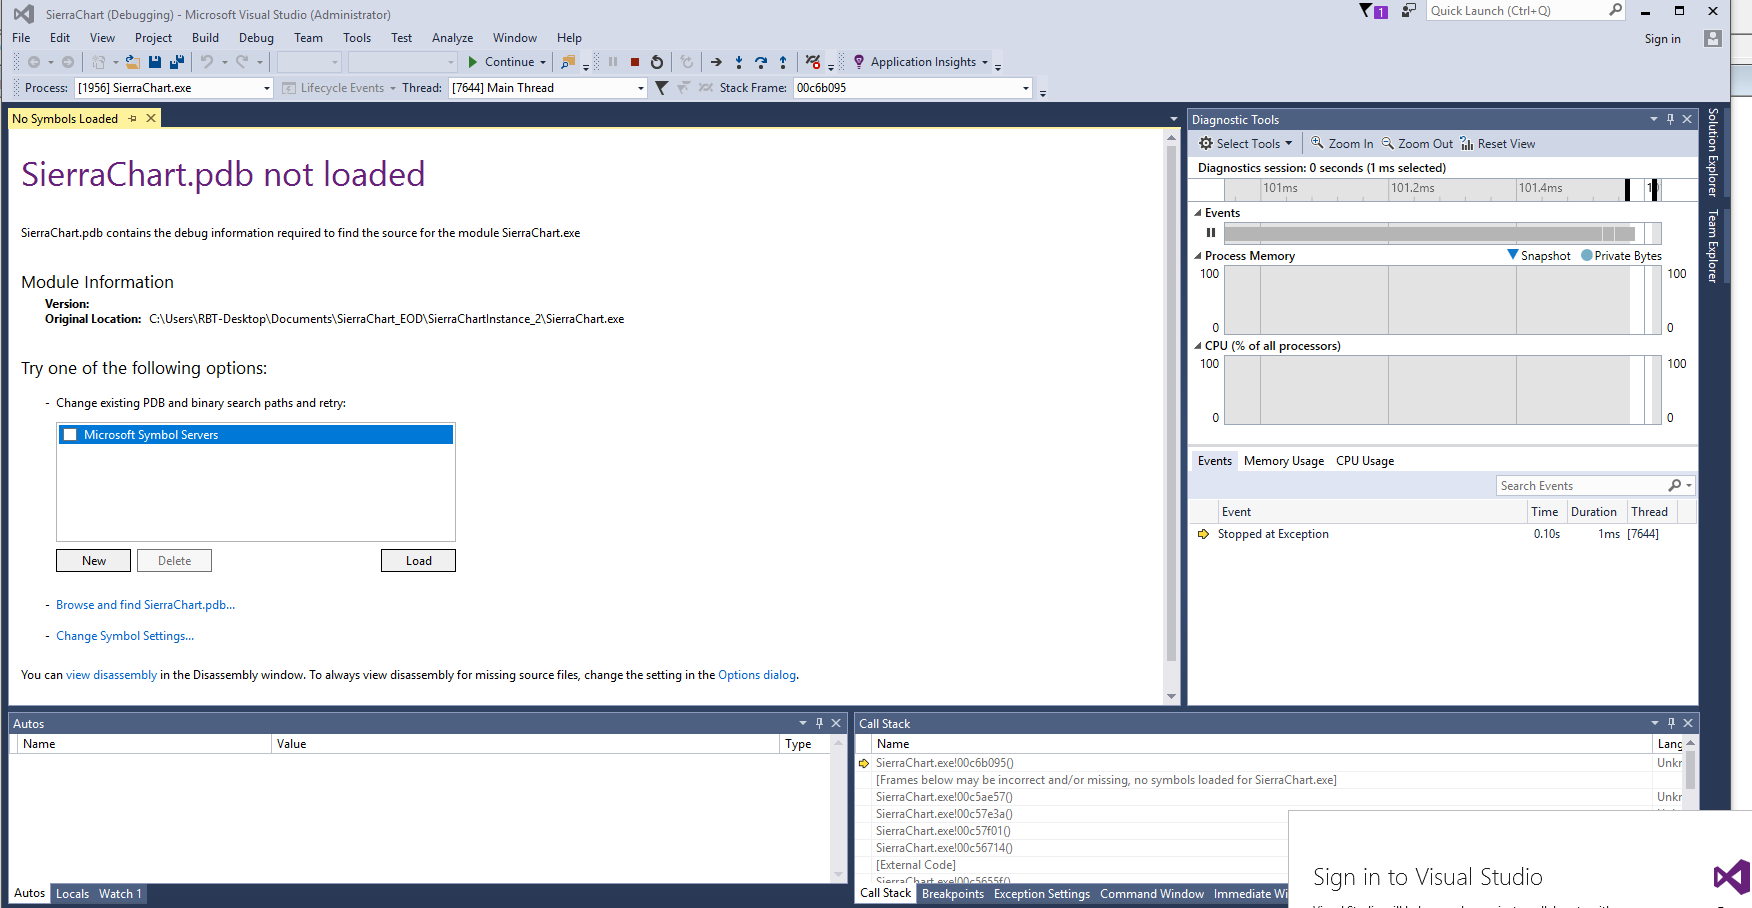Click the Find in Files toolbar icon

coord(568,62)
